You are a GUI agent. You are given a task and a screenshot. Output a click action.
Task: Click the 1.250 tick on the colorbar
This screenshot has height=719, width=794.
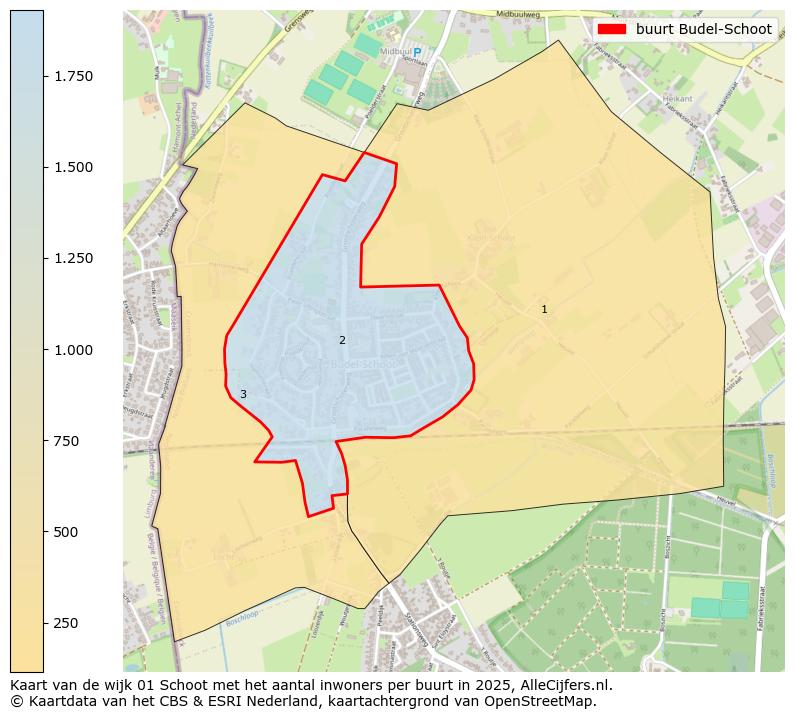tap(76, 258)
